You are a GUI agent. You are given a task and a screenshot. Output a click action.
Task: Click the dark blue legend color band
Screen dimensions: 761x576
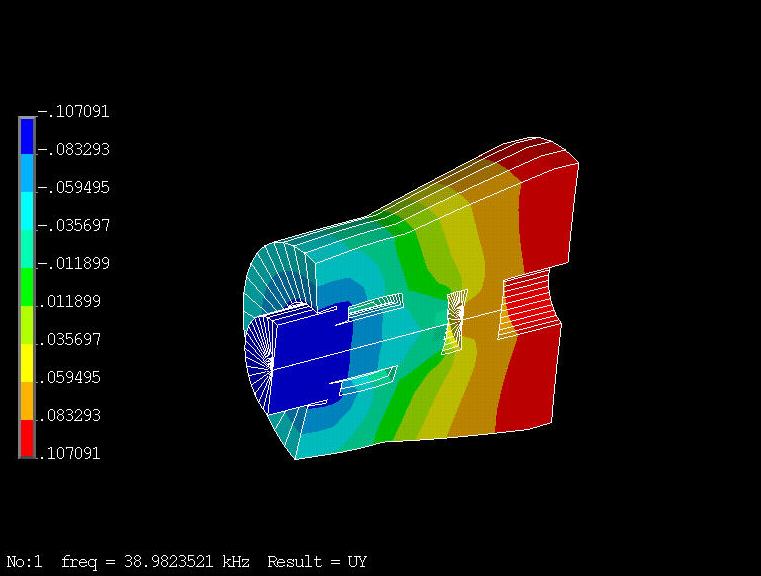click(27, 136)
